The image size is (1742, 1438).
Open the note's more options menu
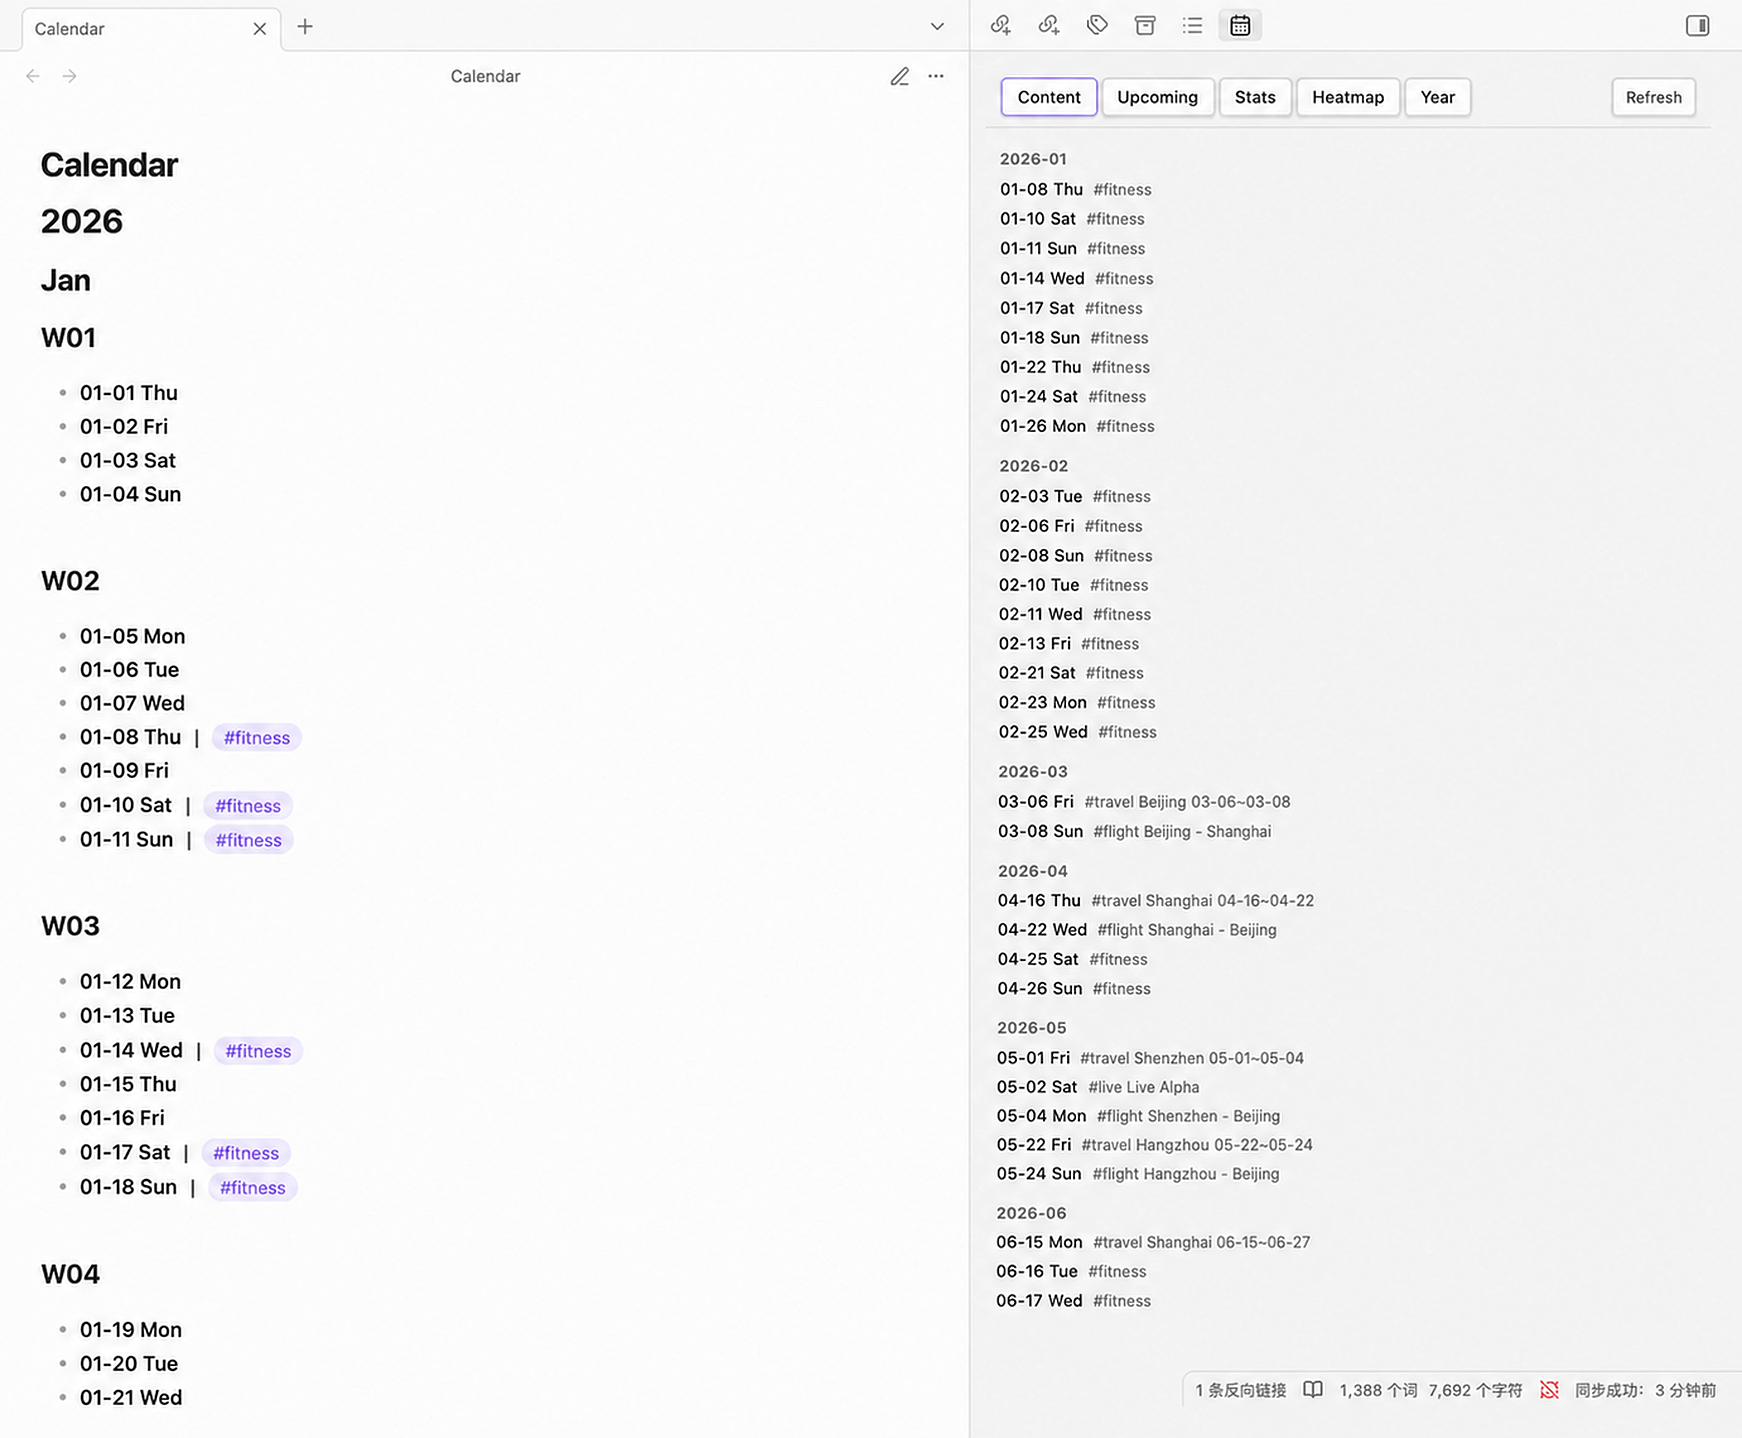(936, 76)
